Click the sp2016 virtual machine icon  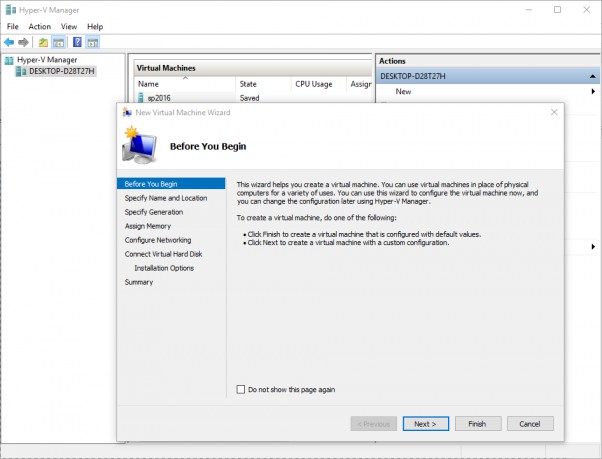click(x=141, y=98)
